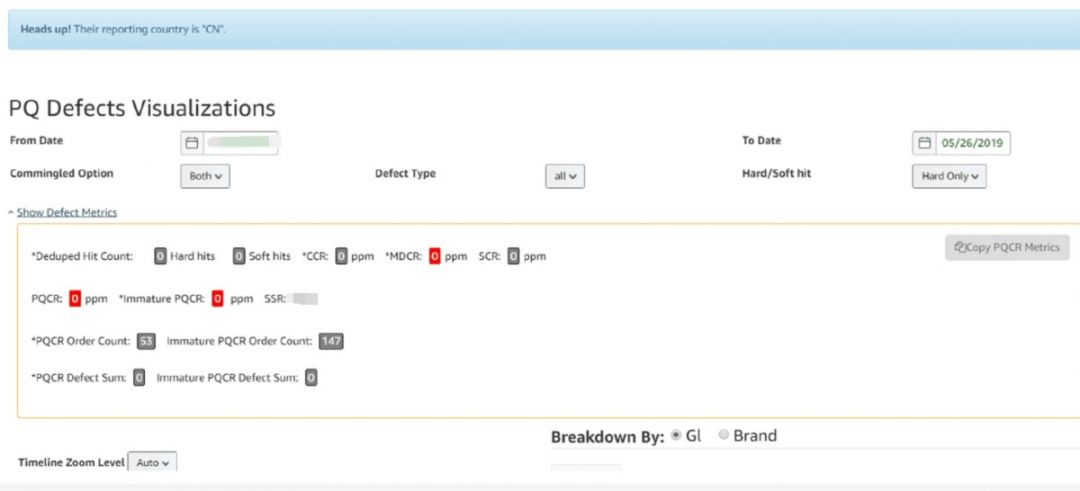Click the Soft hits count badge

coord(239,256)
